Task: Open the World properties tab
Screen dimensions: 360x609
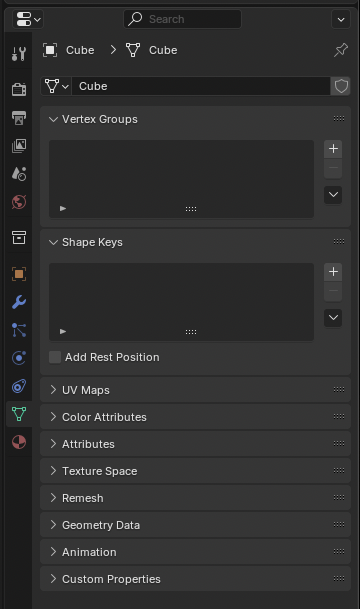Action: 19,202
